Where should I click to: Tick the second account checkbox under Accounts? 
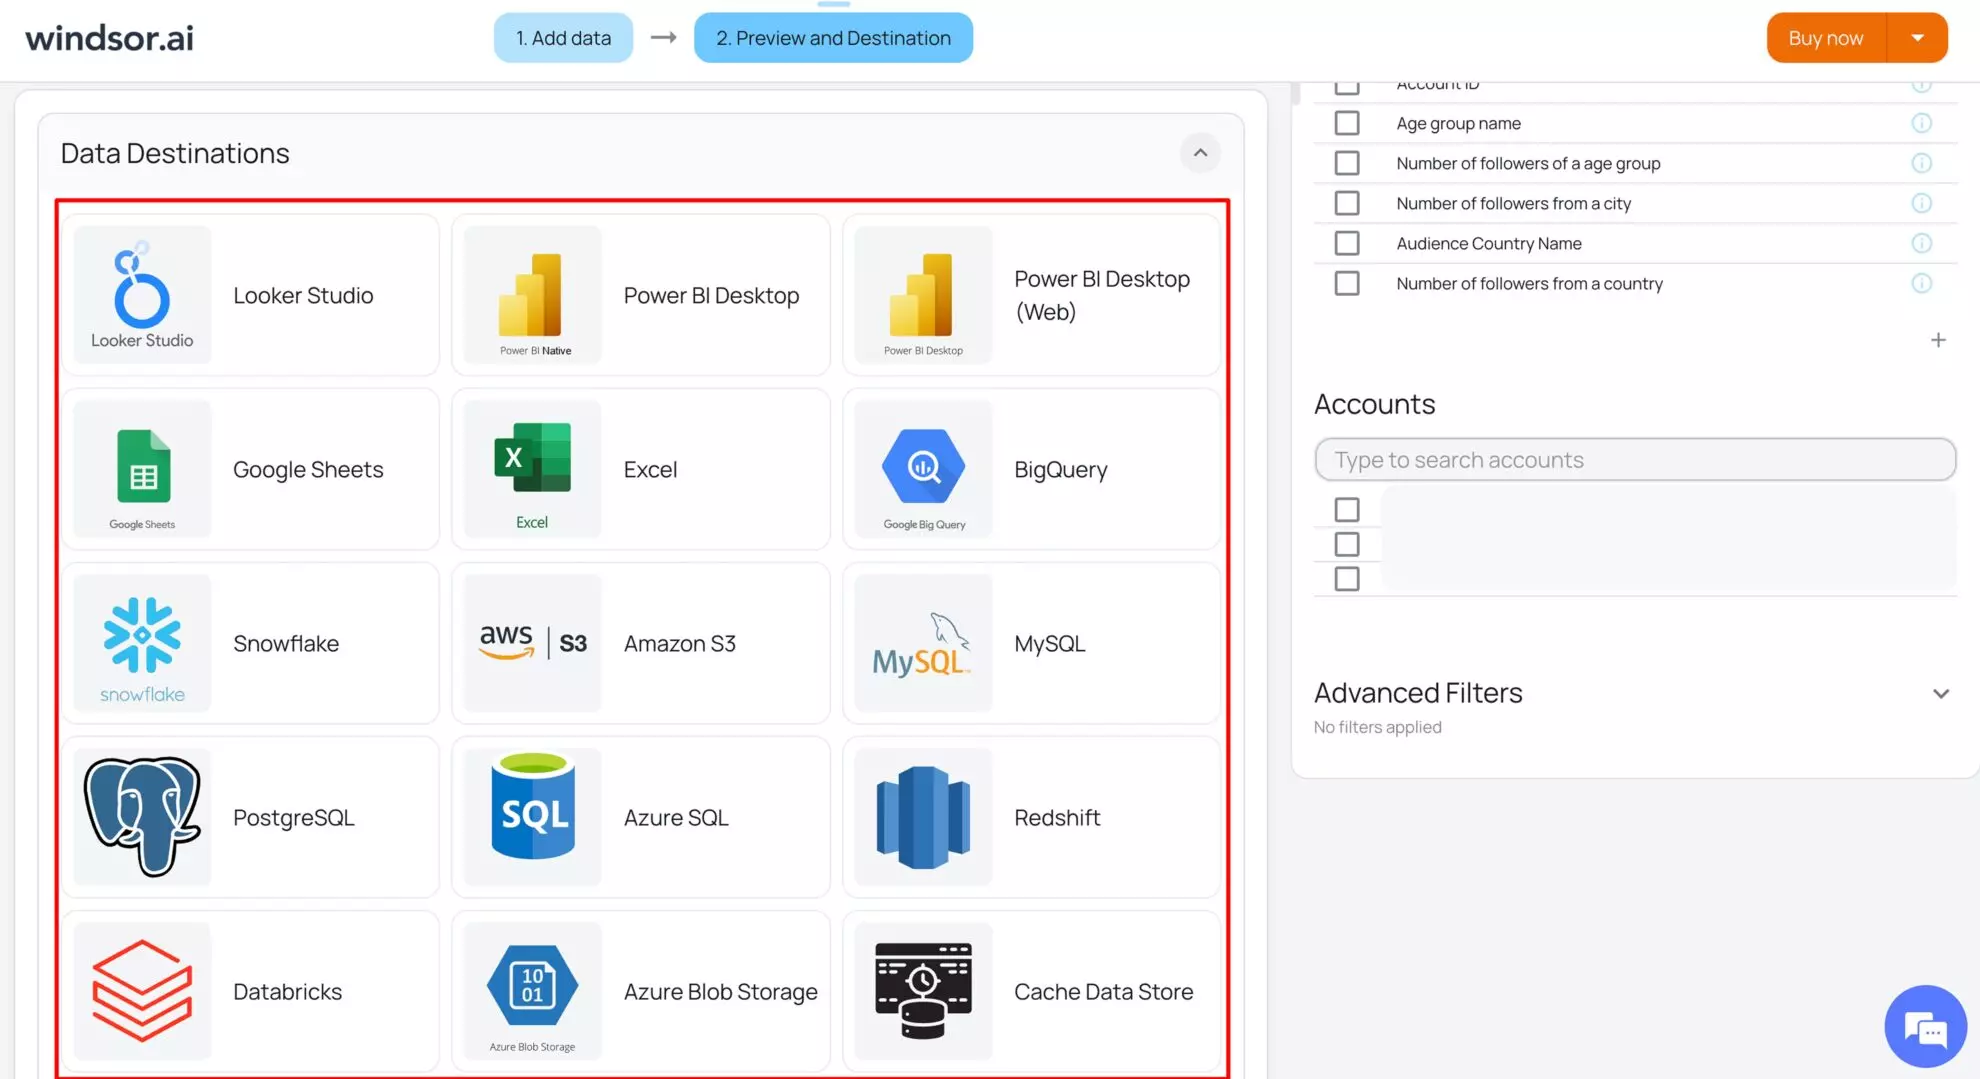click(x=1347, y=544)
